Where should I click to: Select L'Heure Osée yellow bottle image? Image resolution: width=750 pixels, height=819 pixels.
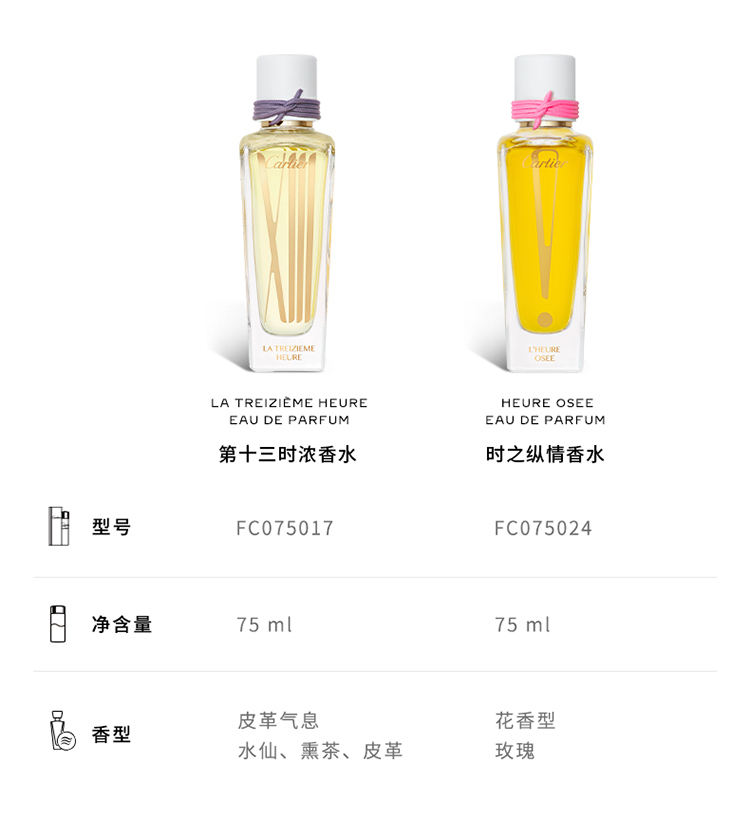[x=545, y=213]
